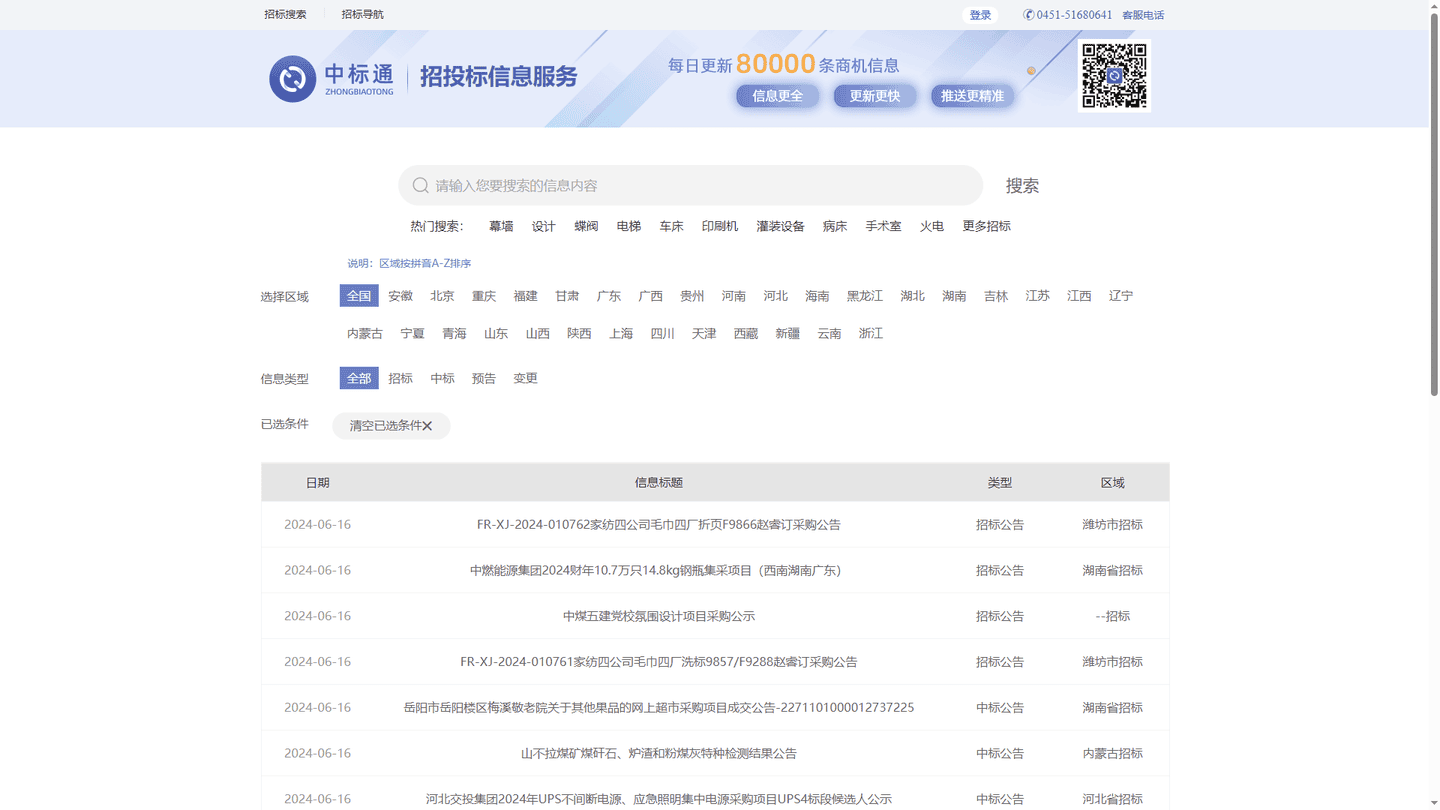Open 岳阳市岳阳楼区梅溪敬老院 notice

tap(658, 708)
